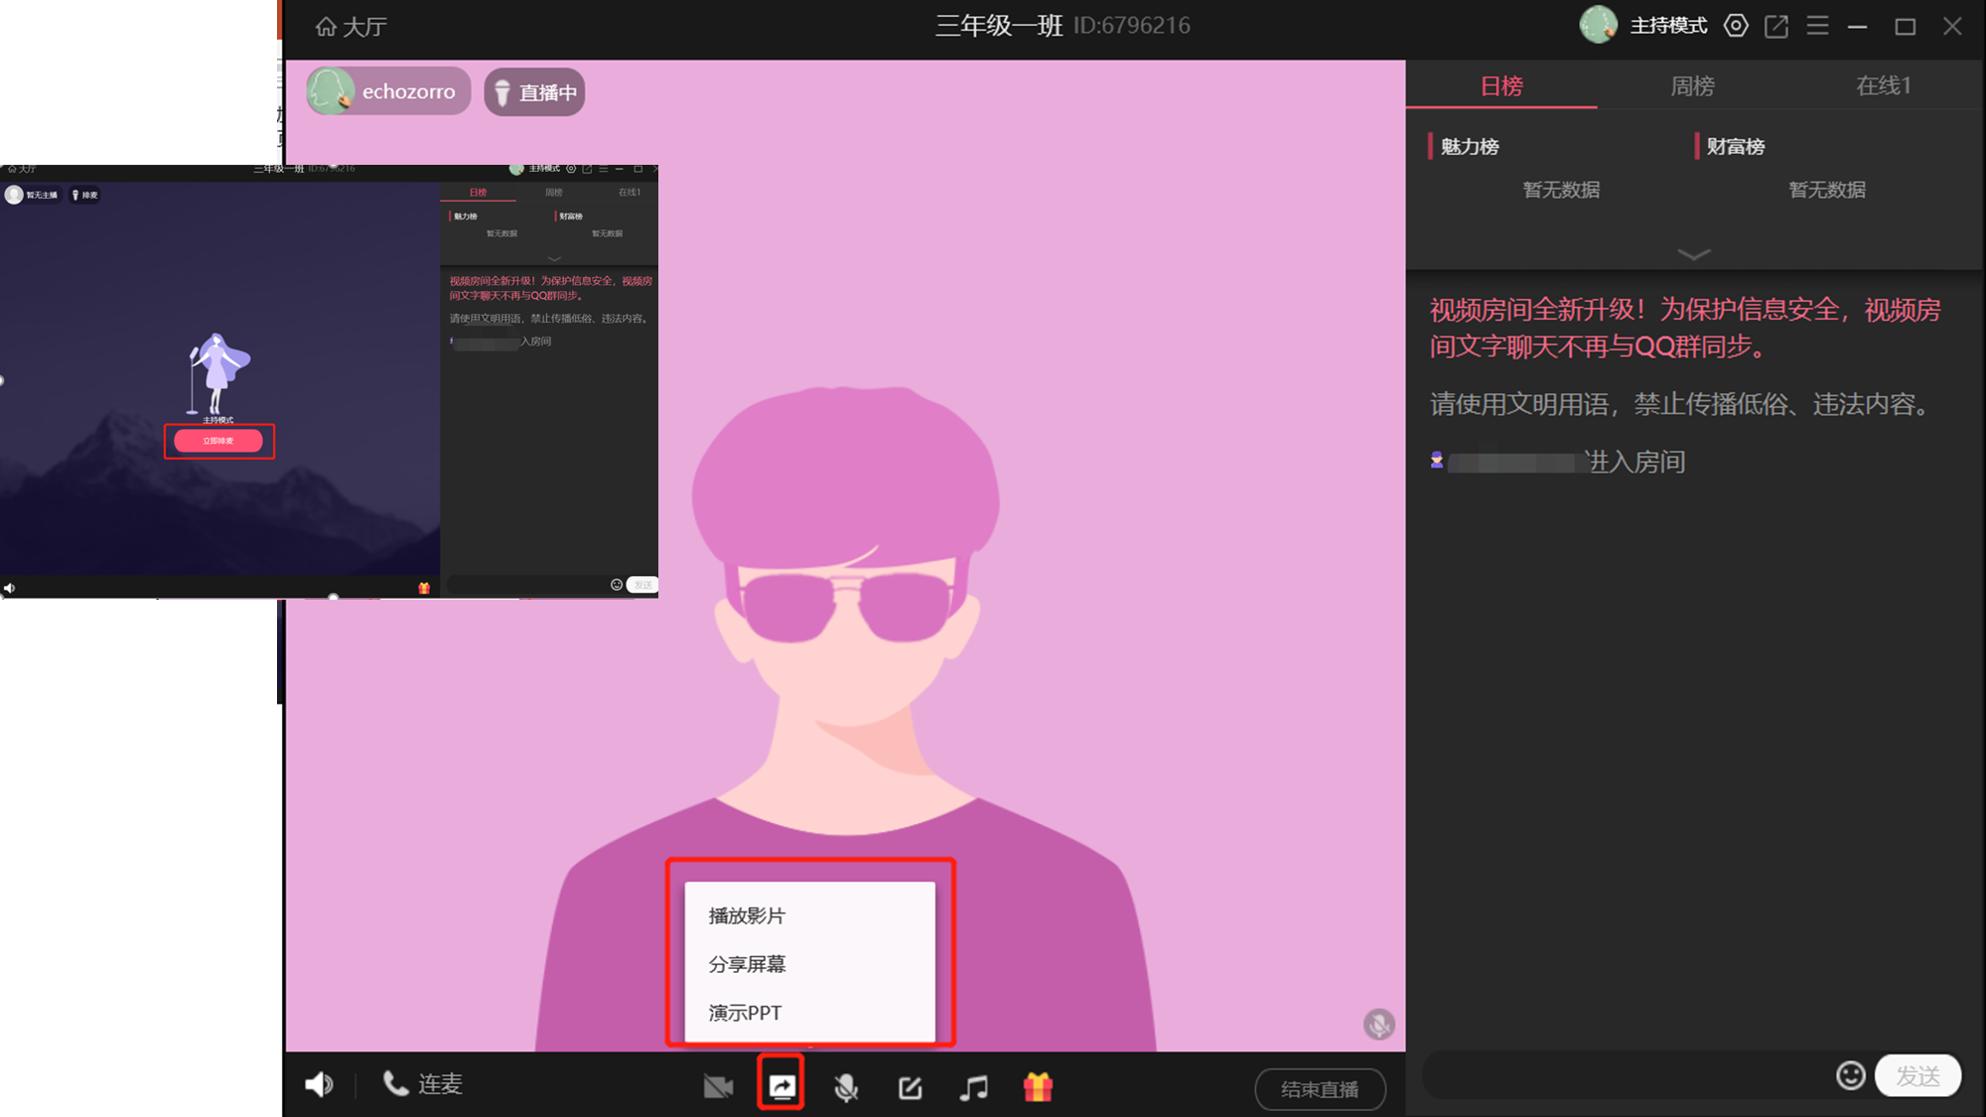
Task: Switch to the 周榜 tab
Action: pyautogui.click(x=1692, y=86)
